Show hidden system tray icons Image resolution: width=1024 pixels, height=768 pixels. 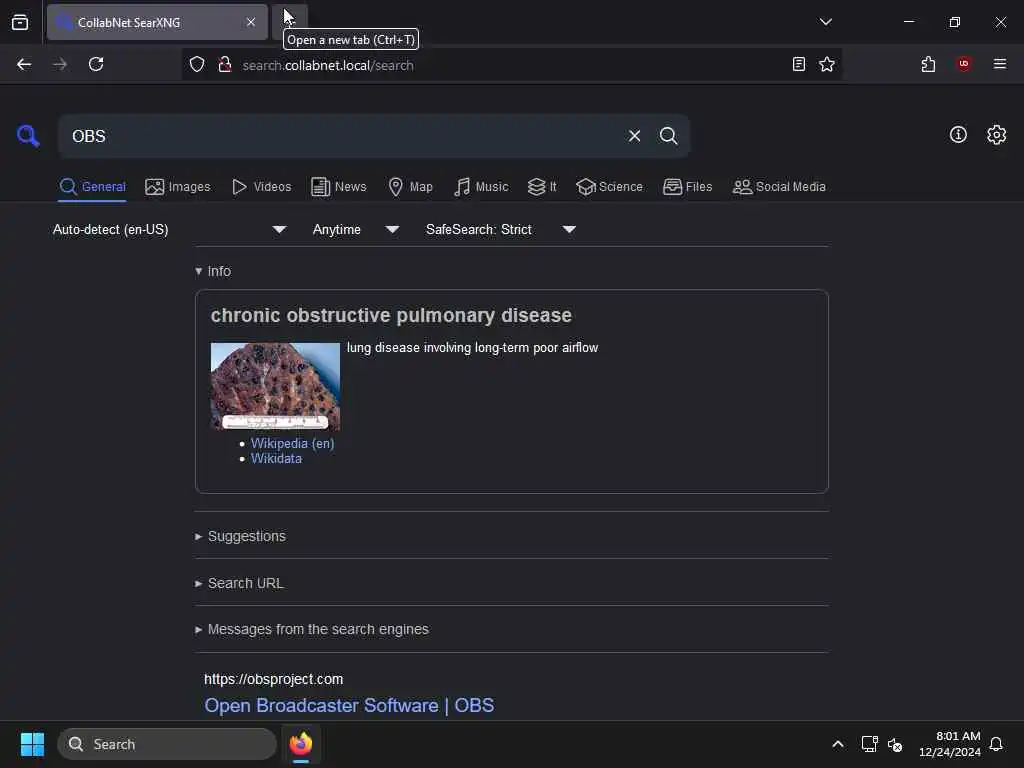click(x=838, y=744)
